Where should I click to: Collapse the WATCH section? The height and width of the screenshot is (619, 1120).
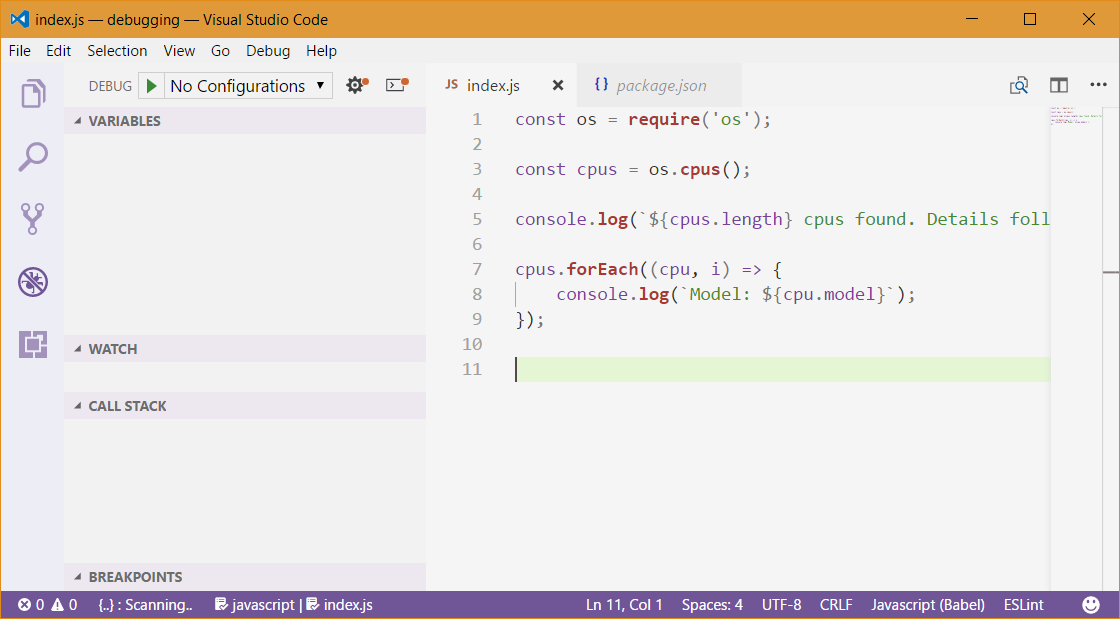tap(245, 349)
